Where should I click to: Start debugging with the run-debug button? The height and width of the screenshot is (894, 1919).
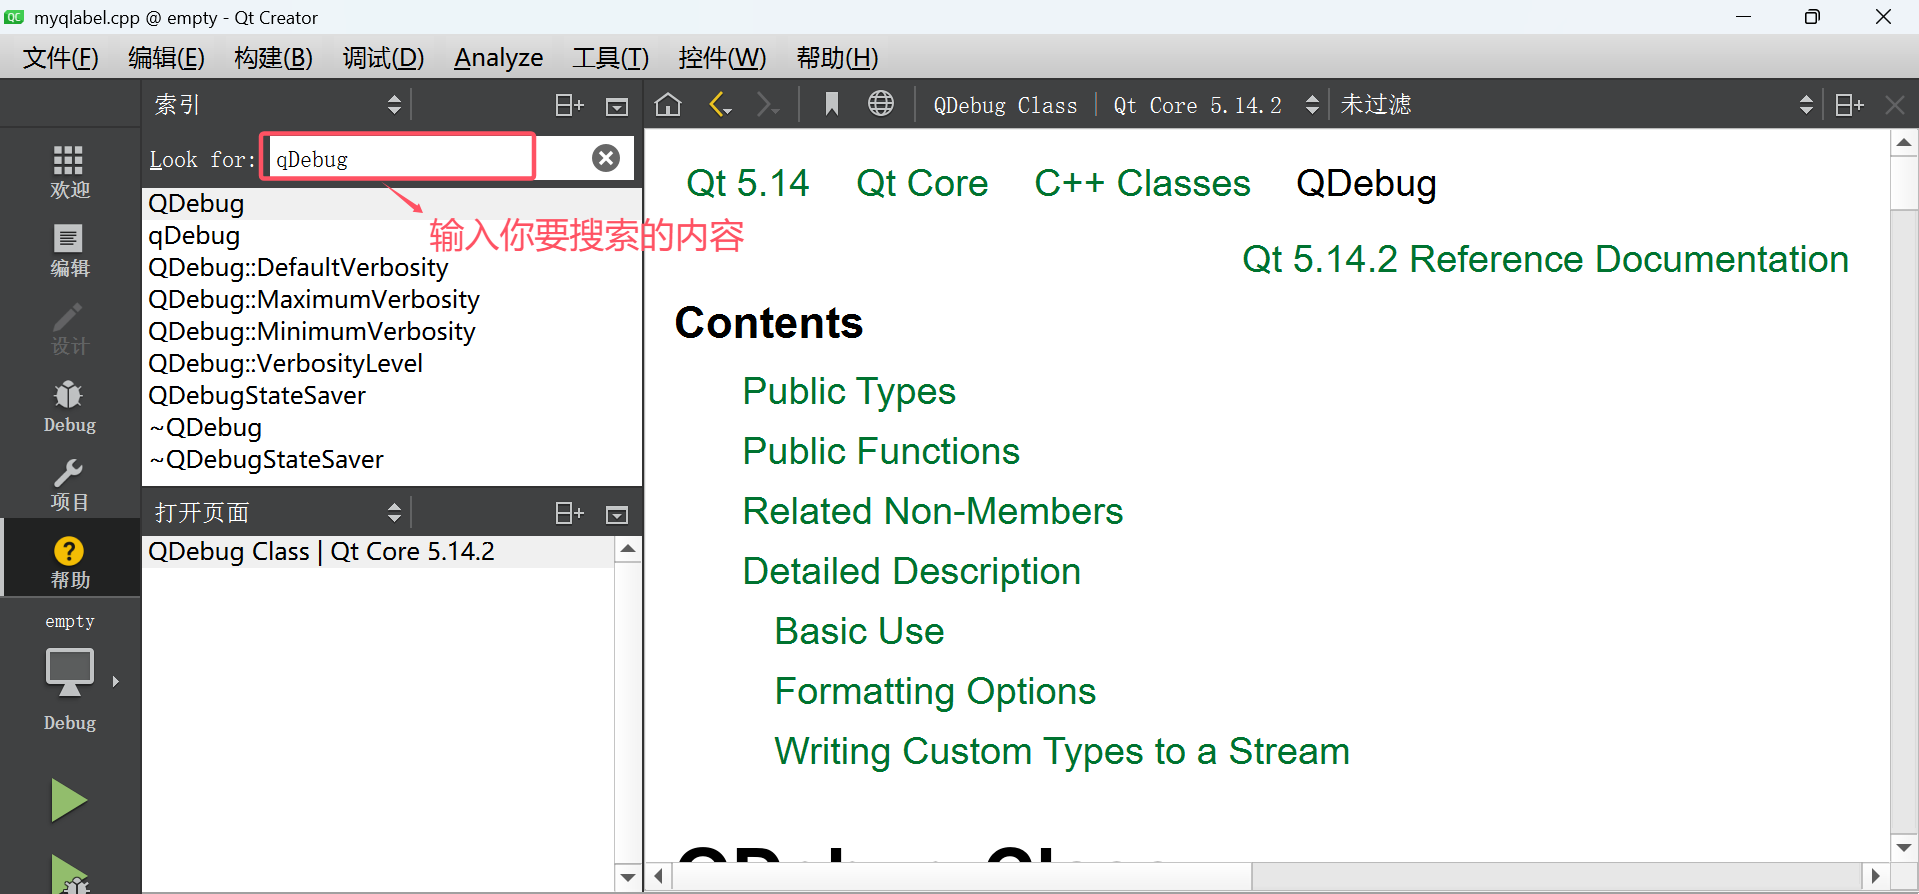tap(69, 874)
